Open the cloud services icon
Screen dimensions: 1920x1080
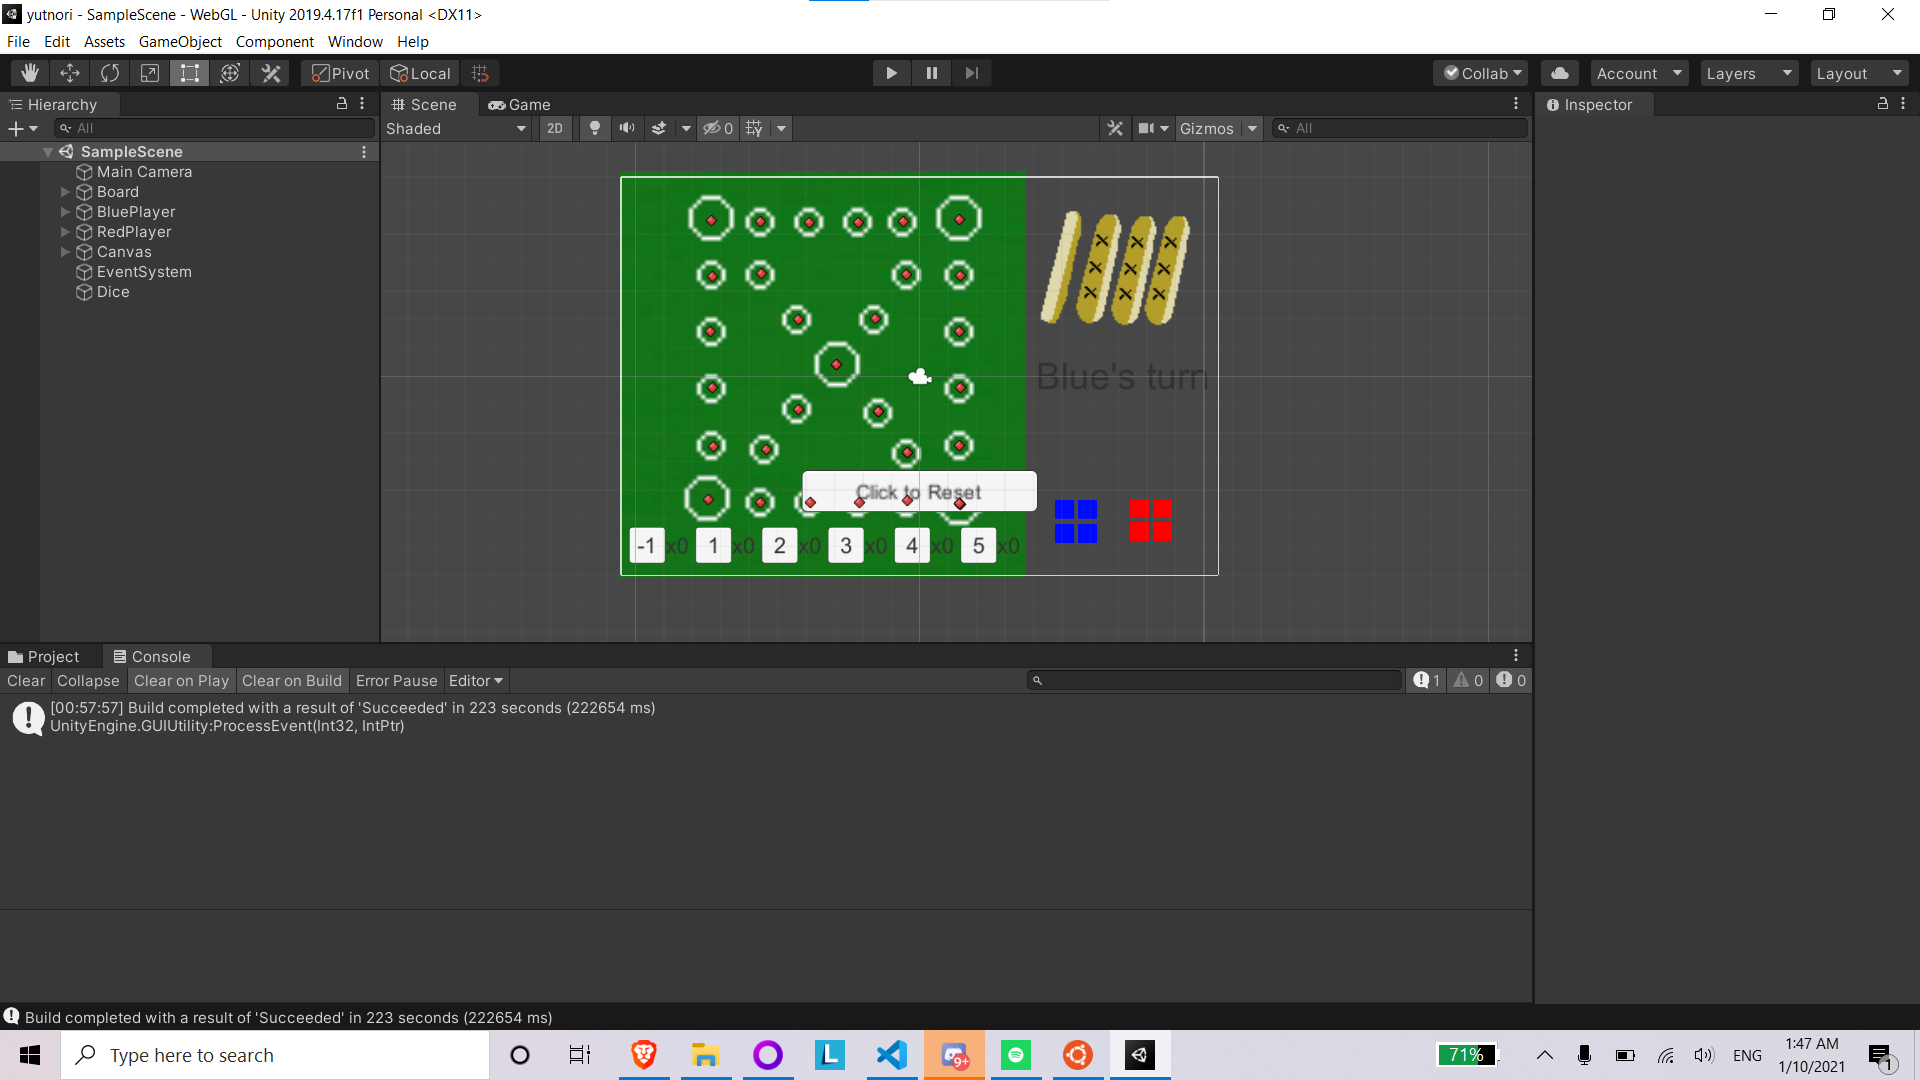[1560, 73]
